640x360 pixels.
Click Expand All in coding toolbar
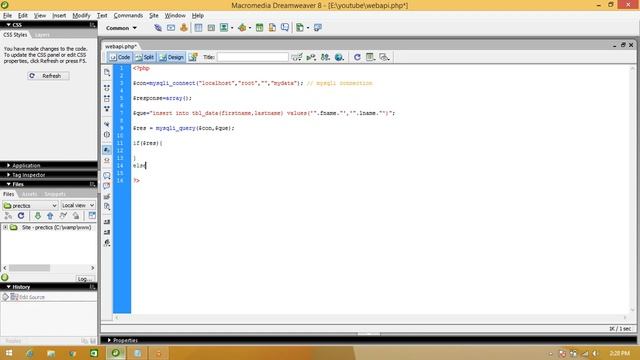pos(107,109)
